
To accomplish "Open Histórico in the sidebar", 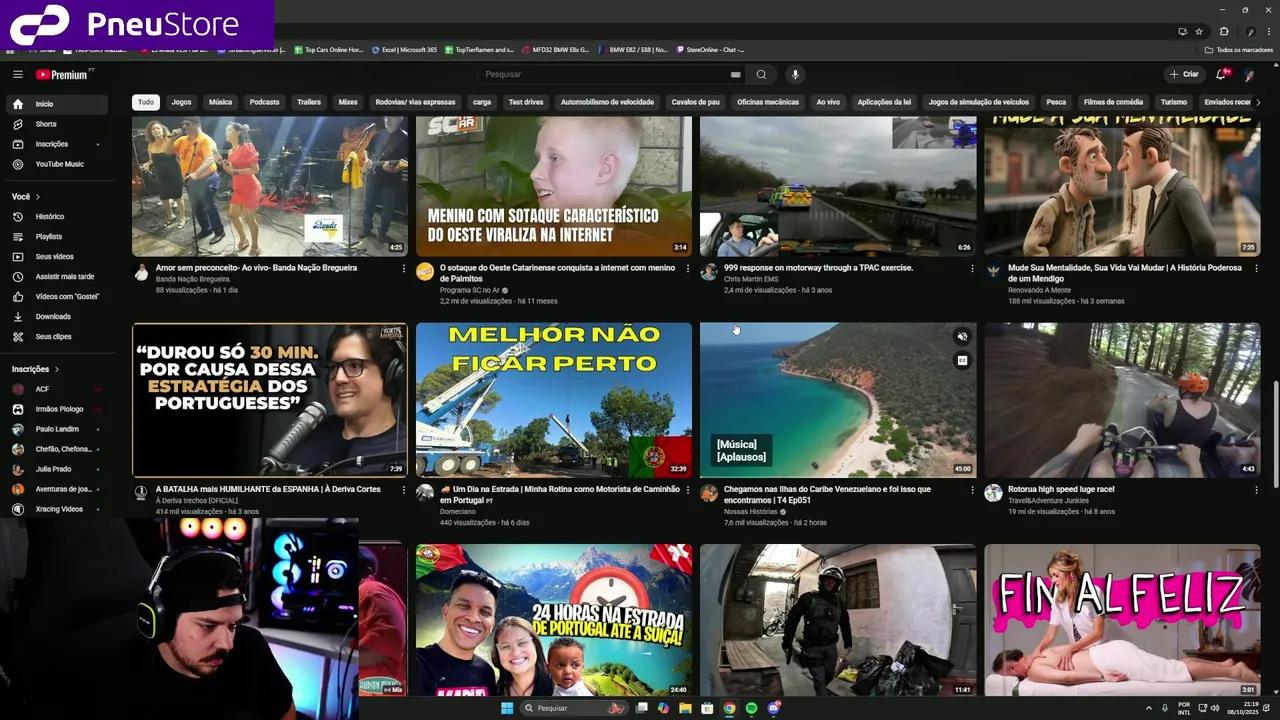I will coord(50,216).
